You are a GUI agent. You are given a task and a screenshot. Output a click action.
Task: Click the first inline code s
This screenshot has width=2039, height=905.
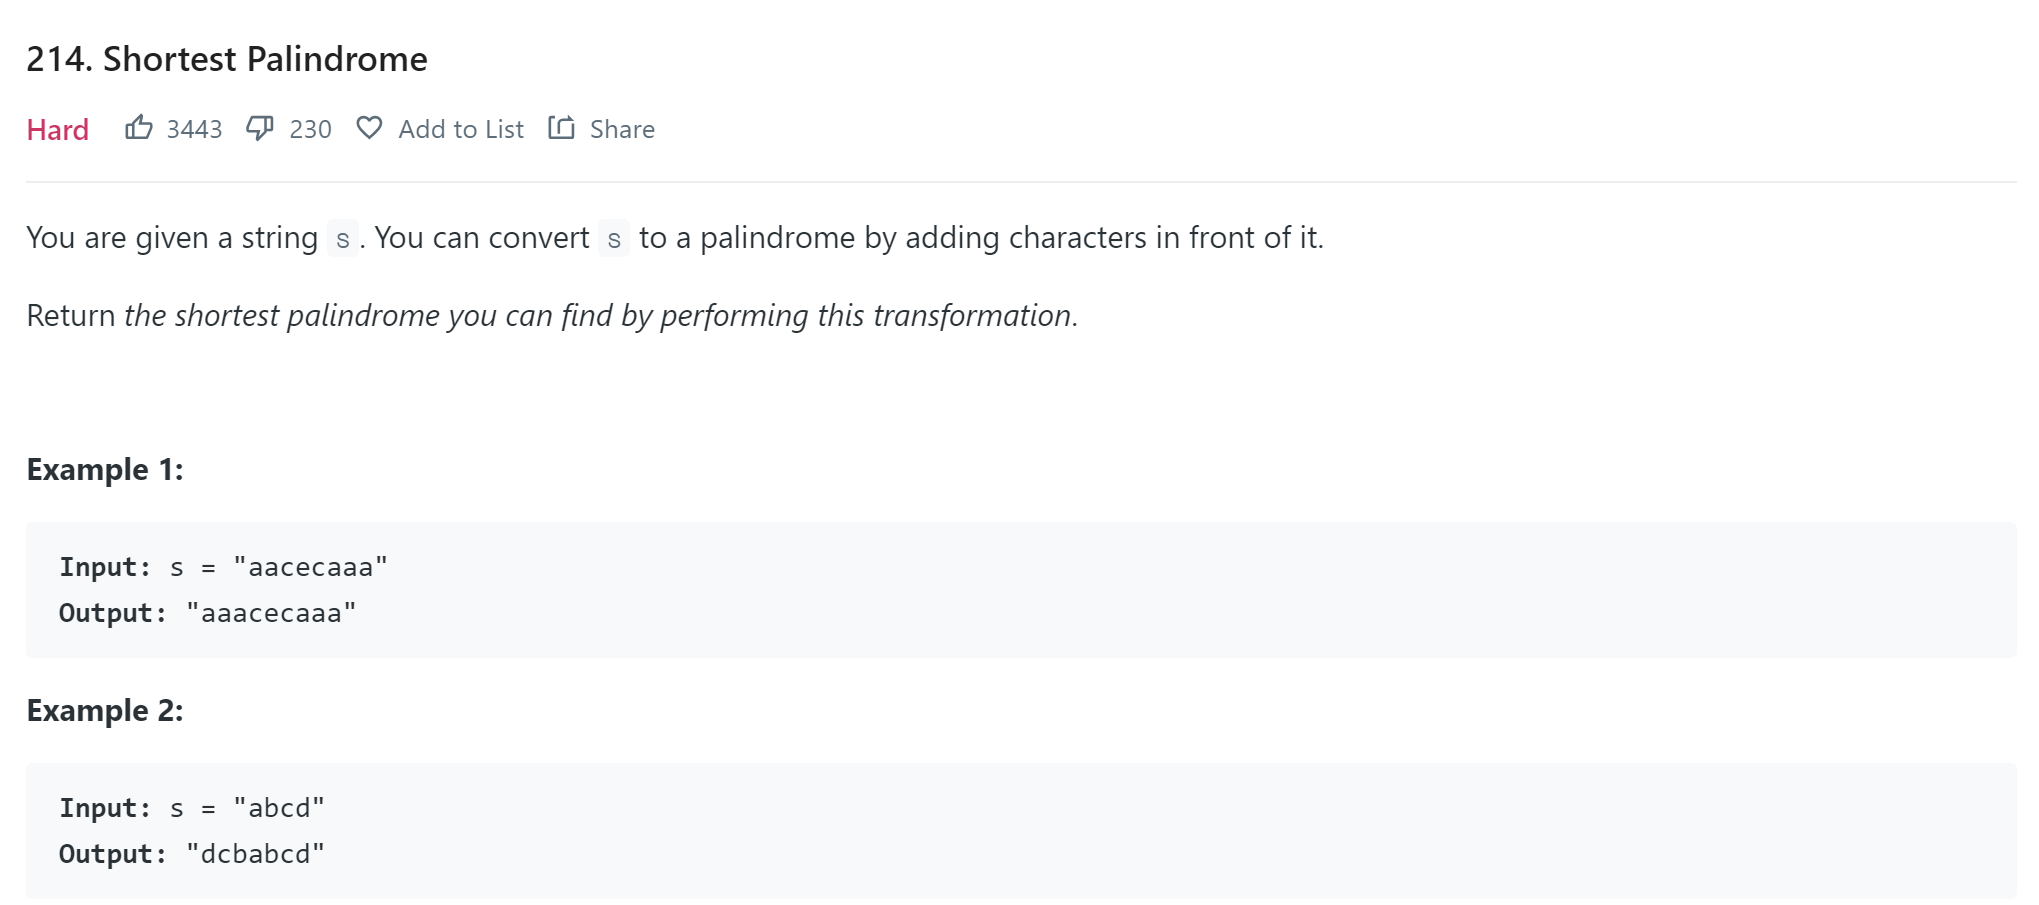click(343, 239)
